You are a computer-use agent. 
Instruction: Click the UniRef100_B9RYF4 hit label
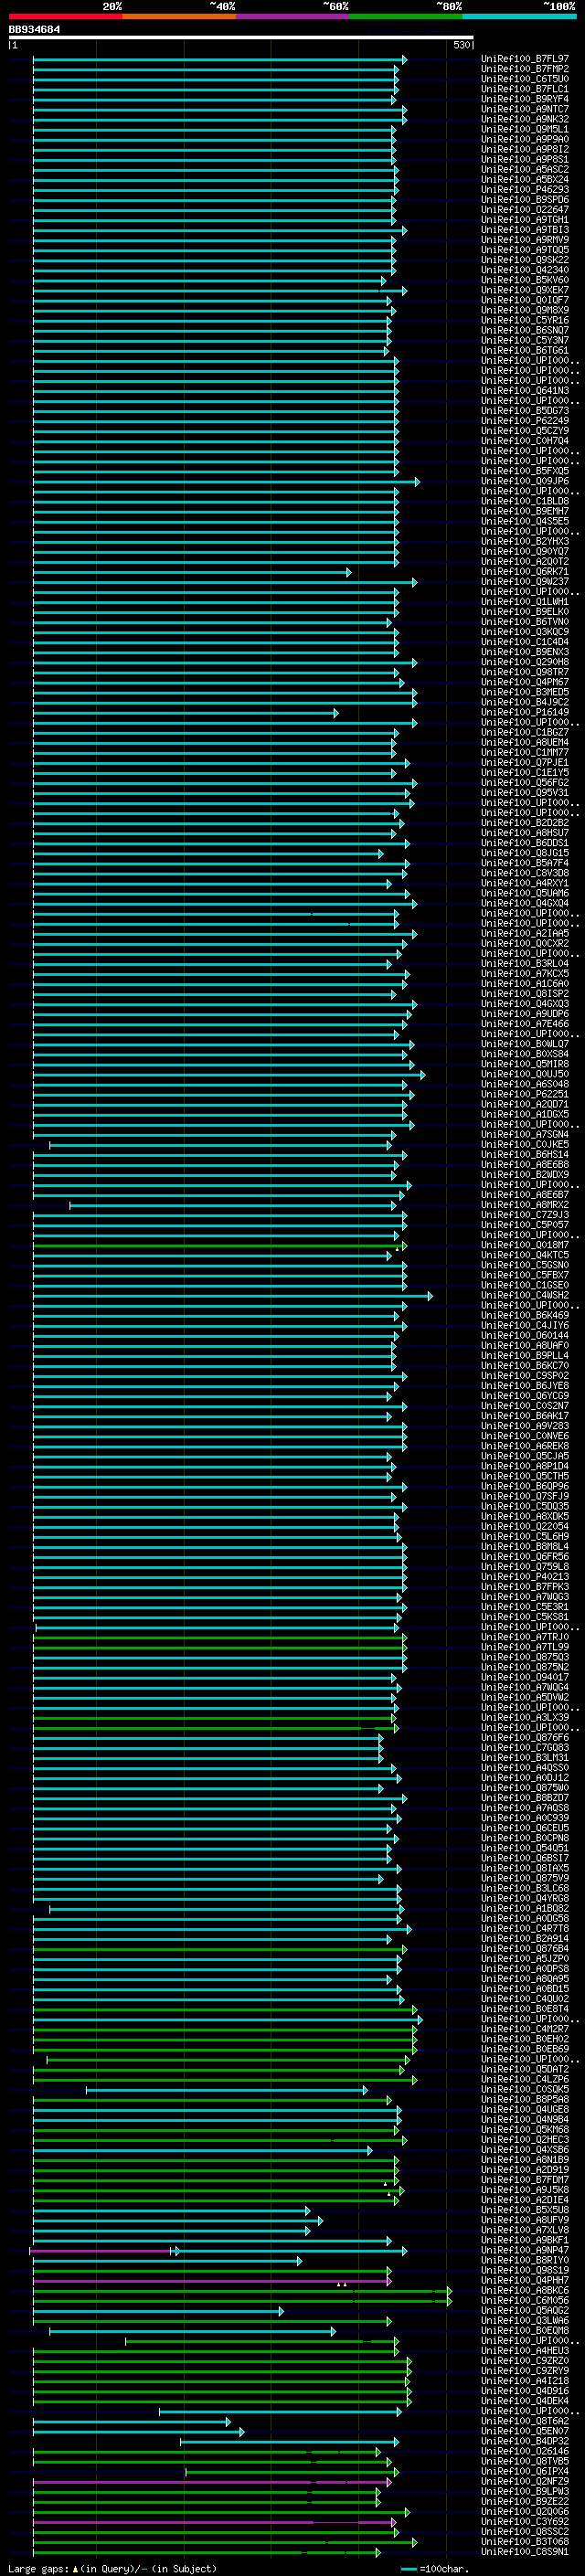525,99
